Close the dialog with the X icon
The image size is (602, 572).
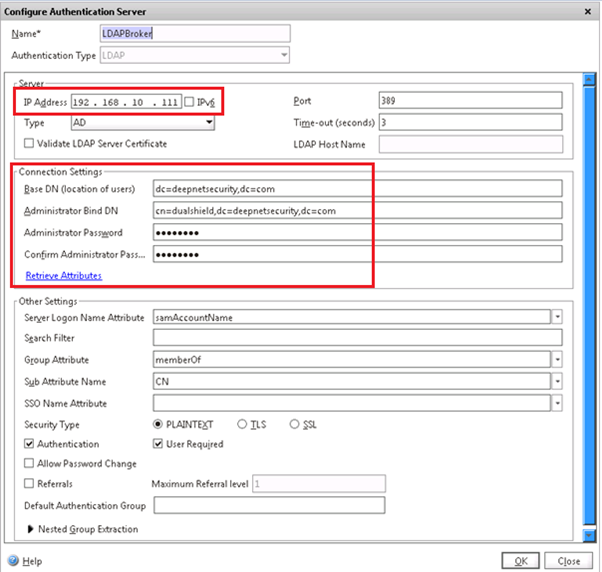(589, 10)
